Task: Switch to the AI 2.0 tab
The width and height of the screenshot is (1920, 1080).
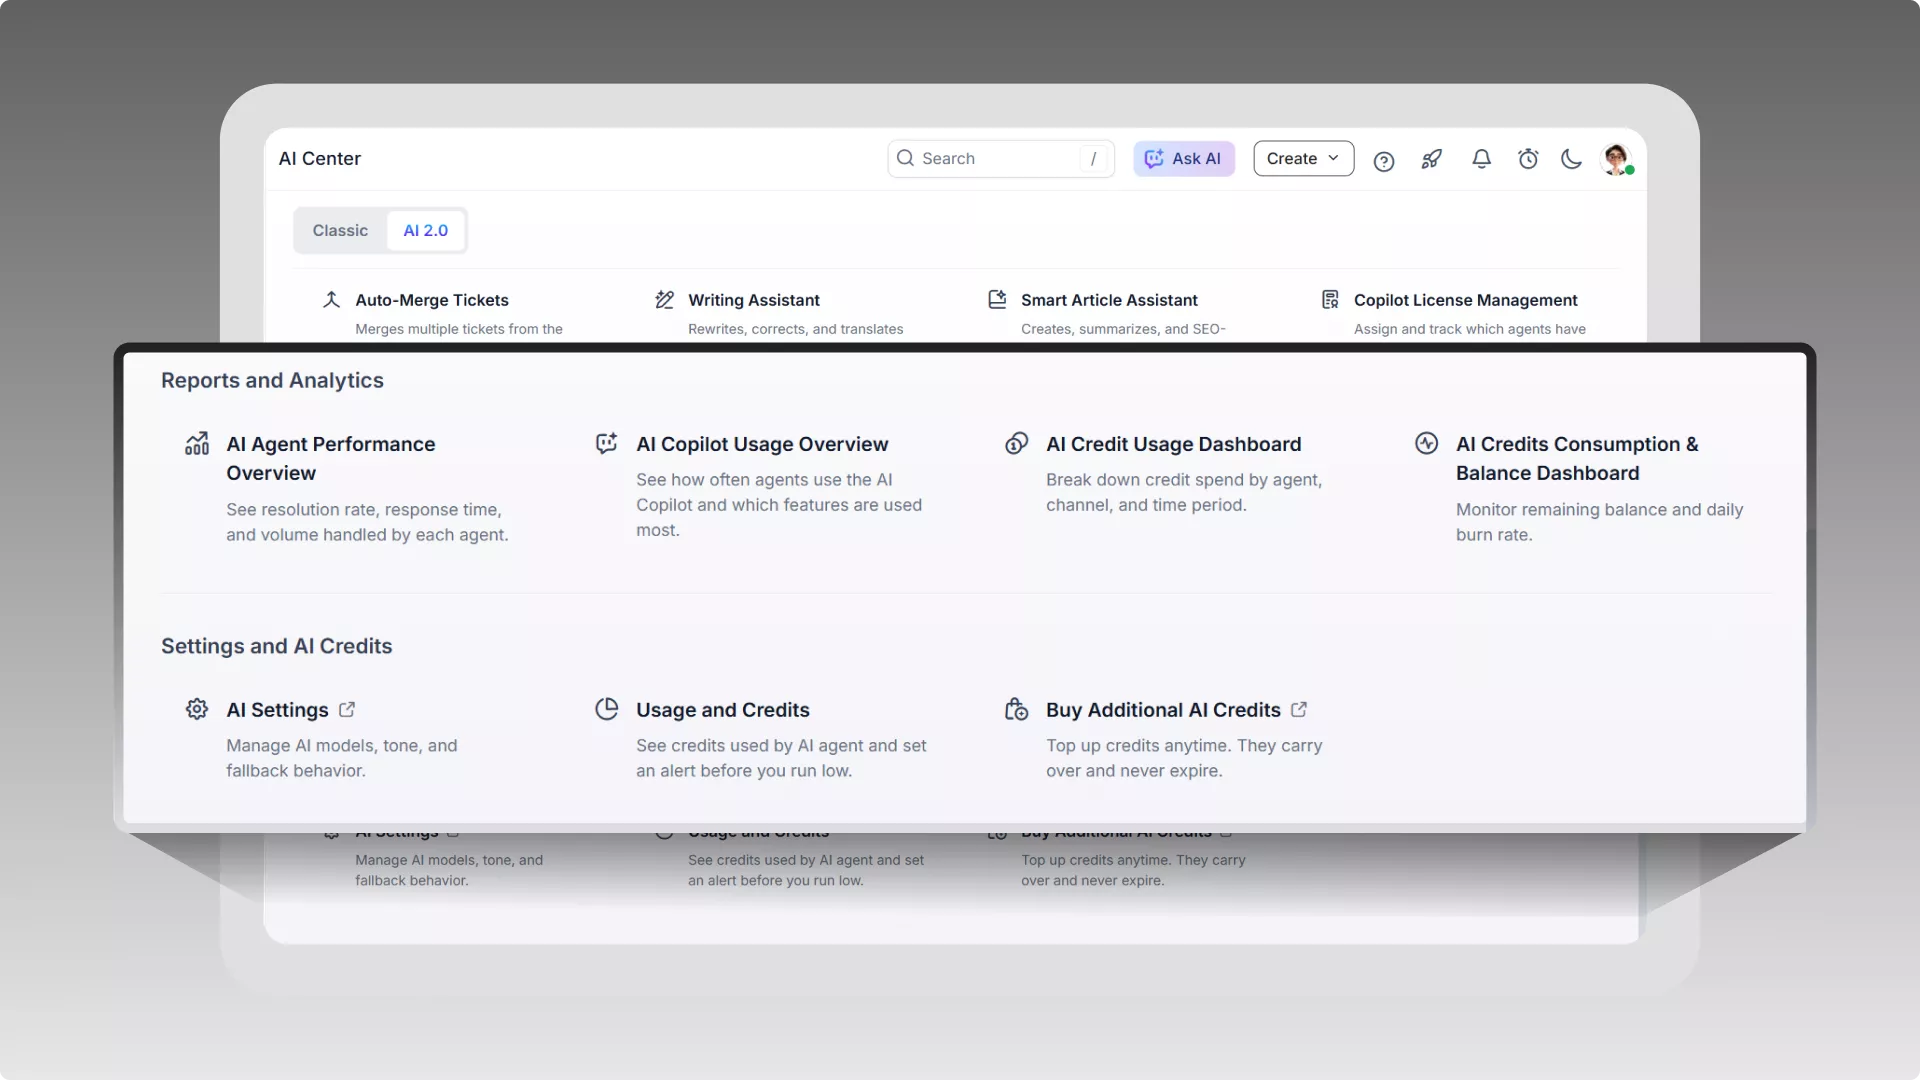Action: 426,230
